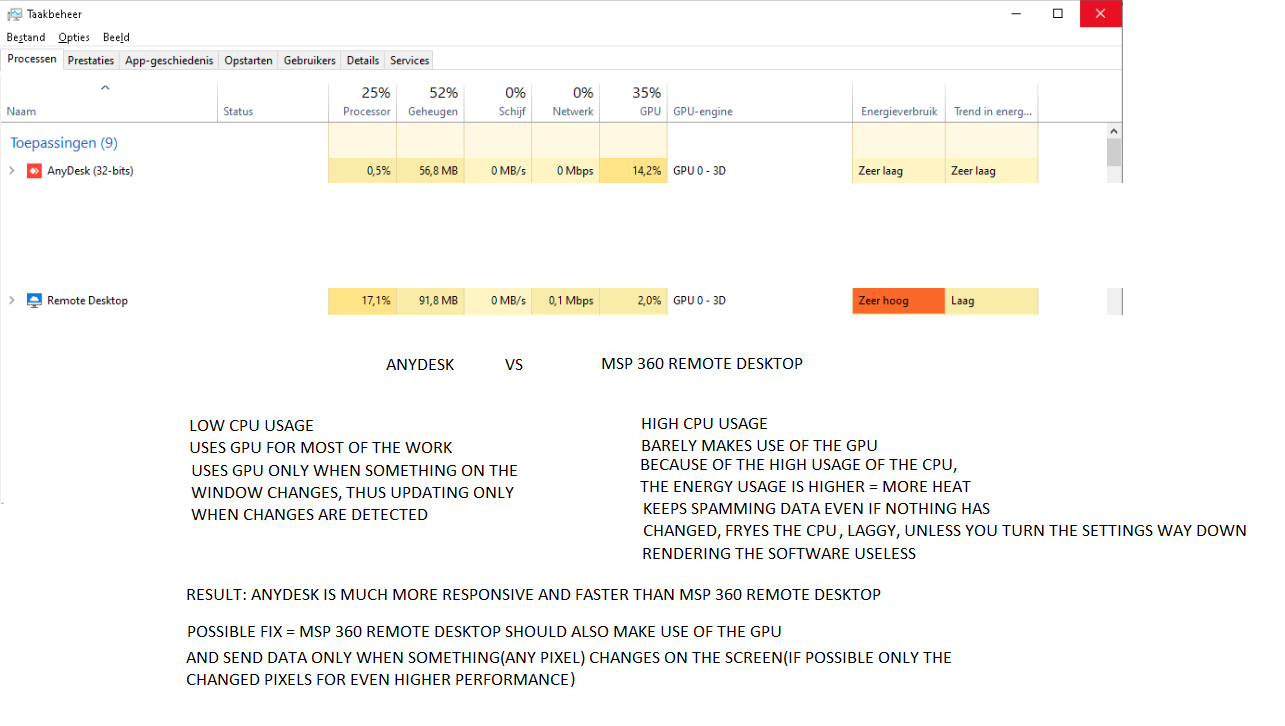Image resolution: width=1285 pixels, height=726 pixels.
Task: Click the Remote Desktop application icon
Action: pos(34,301)
